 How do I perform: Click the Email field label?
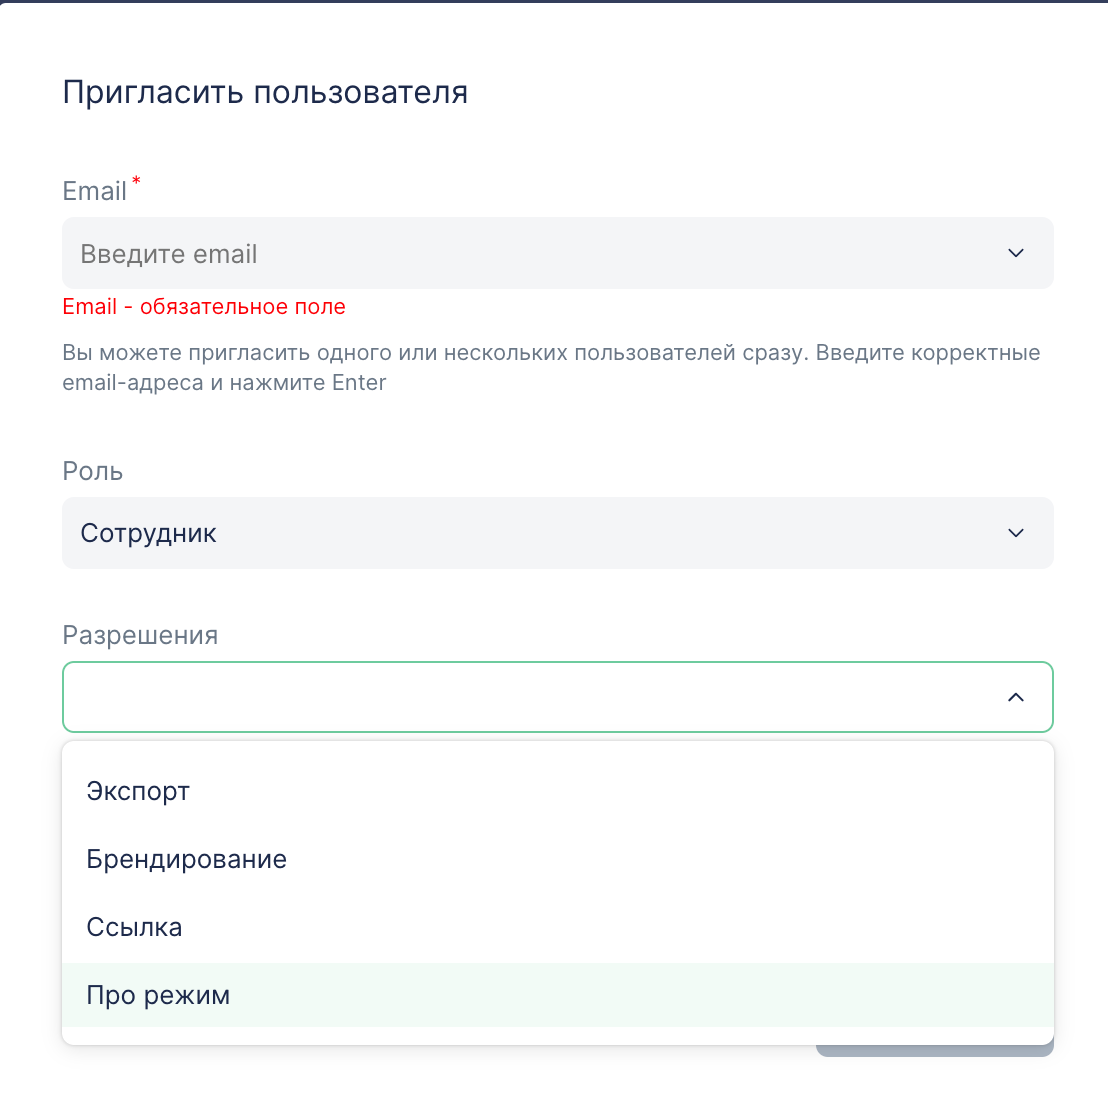(95, 191)
